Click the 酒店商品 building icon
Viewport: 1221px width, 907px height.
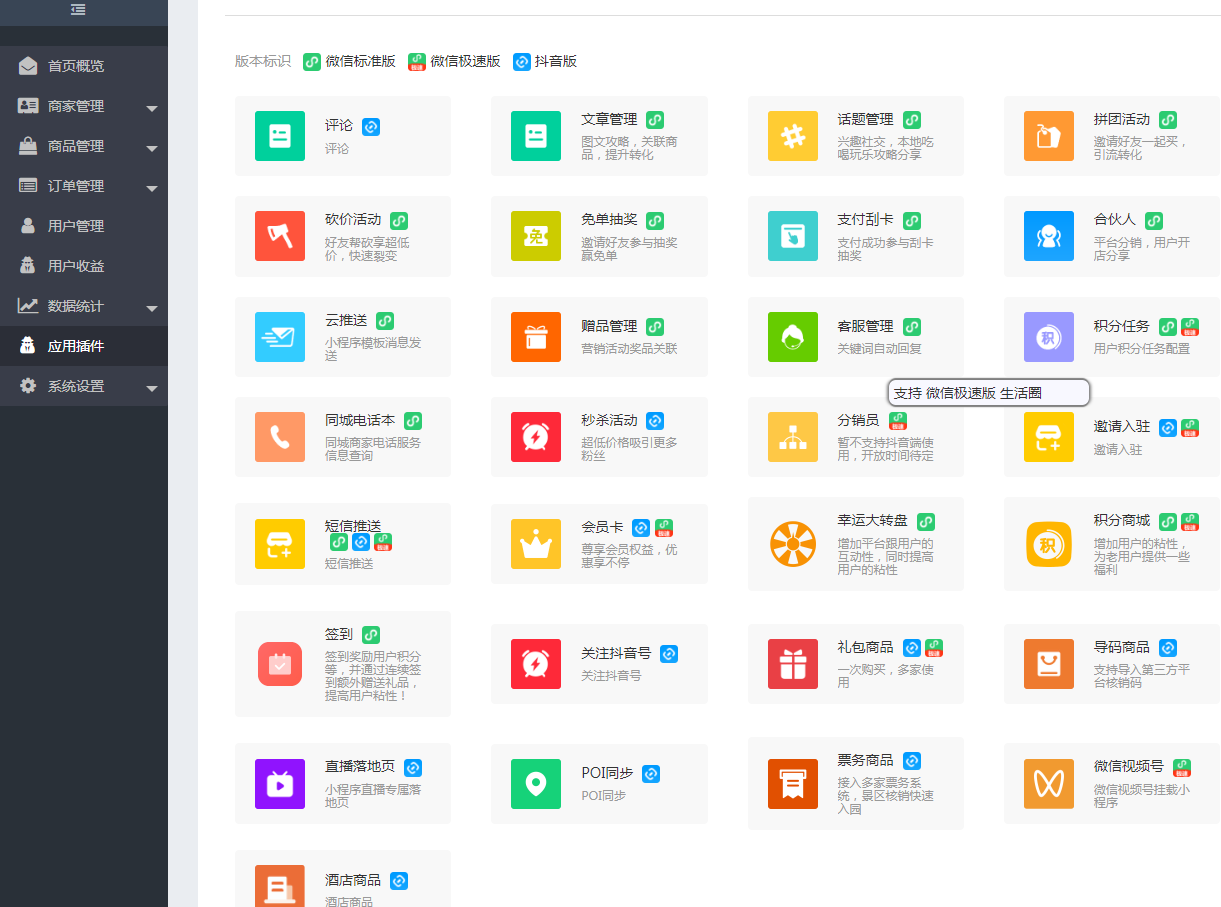pos(280,886)
